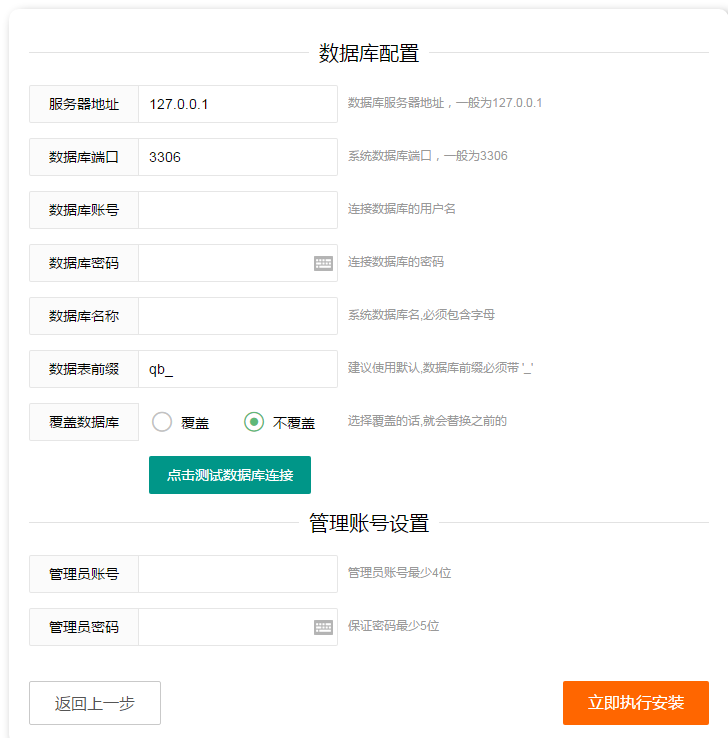Image resolution: width=728 pixels, height=738 pixels.
Task: Click the 覆盖数据库 field label
Action: click(x=84, y=422)
